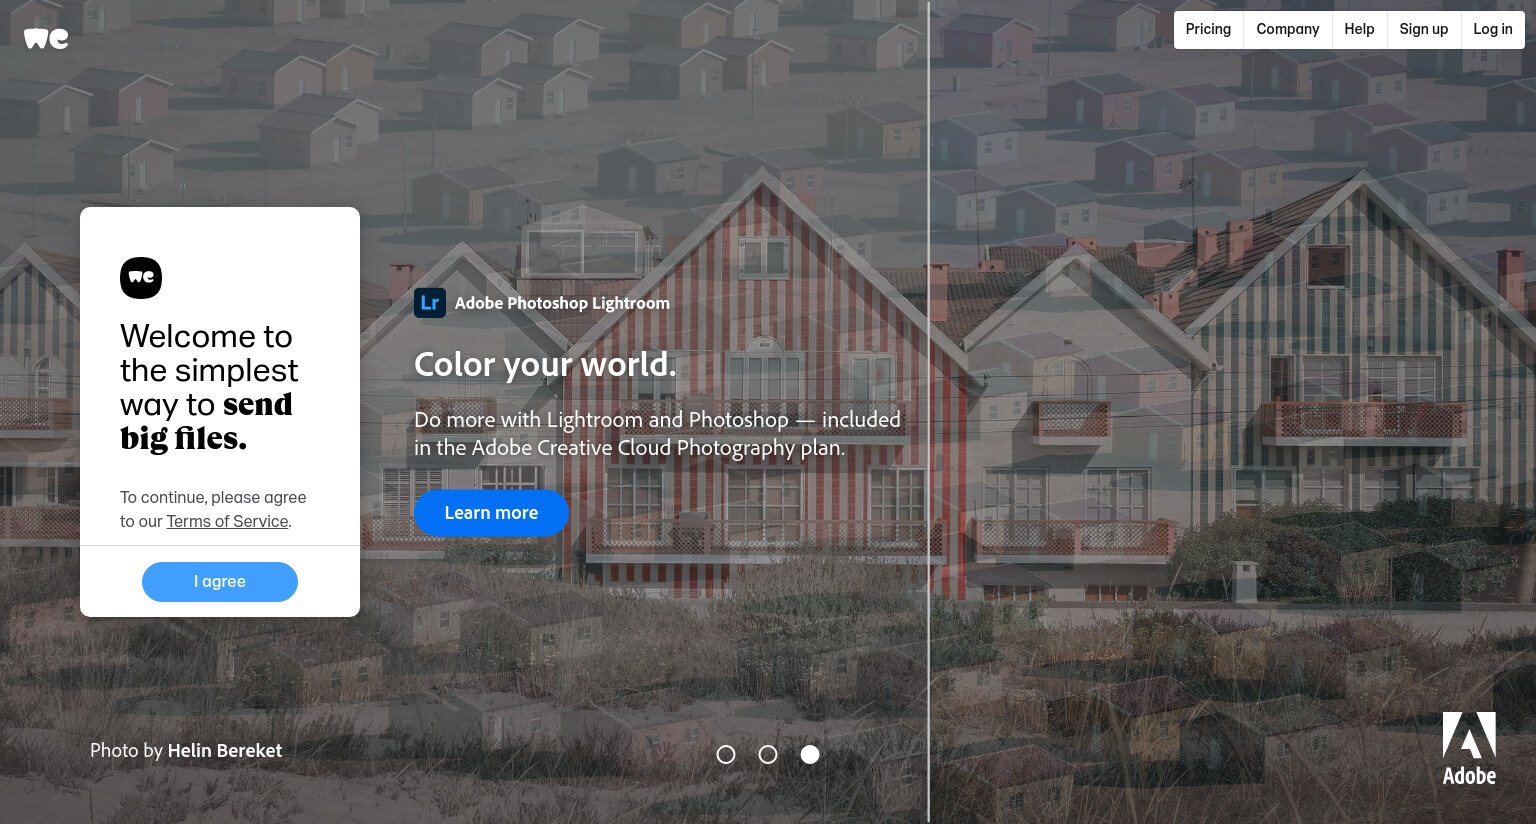Image resolution: width=1536 pixels, height=824 pixels.
Task: Open the Log in option
Action: (1493, 29)
